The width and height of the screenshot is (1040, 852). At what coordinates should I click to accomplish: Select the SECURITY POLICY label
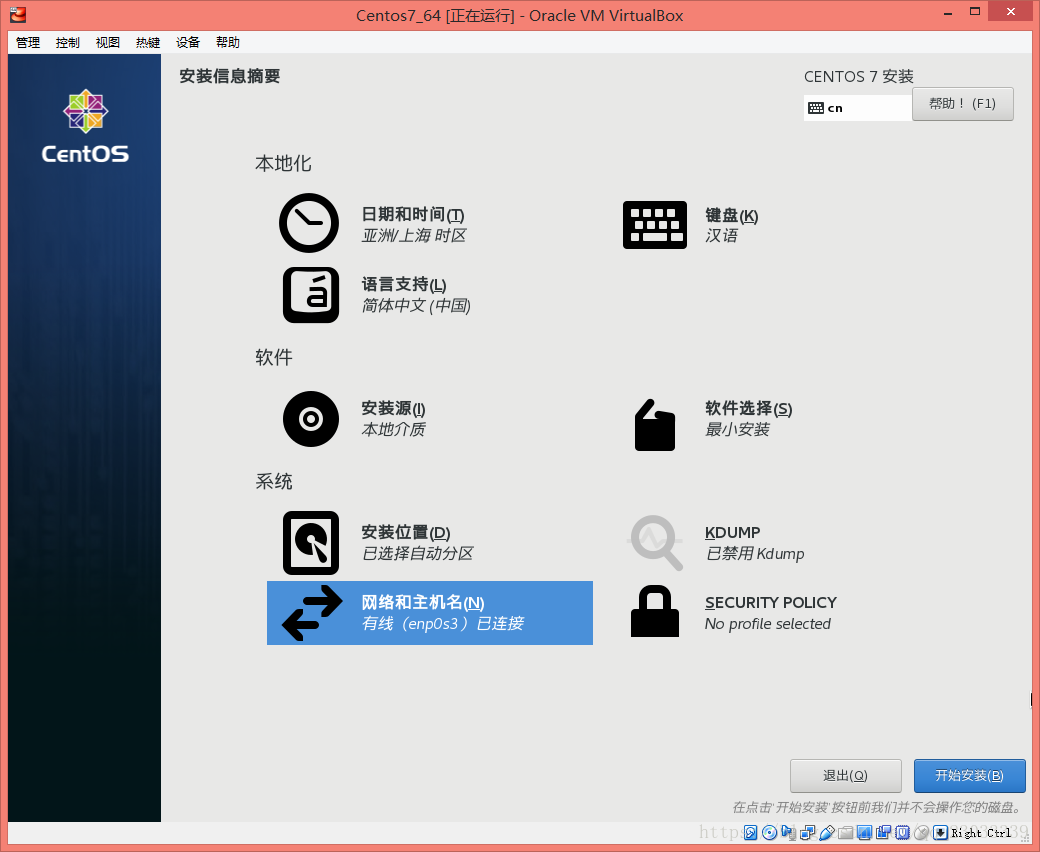[771, 603]
